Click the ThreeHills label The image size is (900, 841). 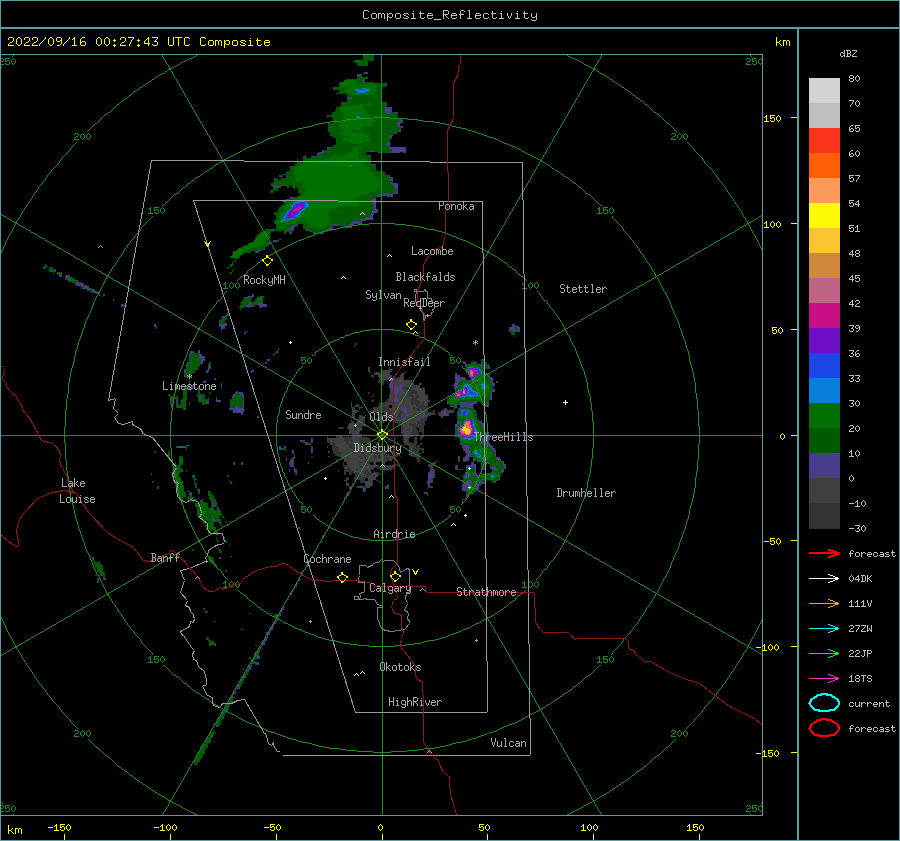pos(503,437)
